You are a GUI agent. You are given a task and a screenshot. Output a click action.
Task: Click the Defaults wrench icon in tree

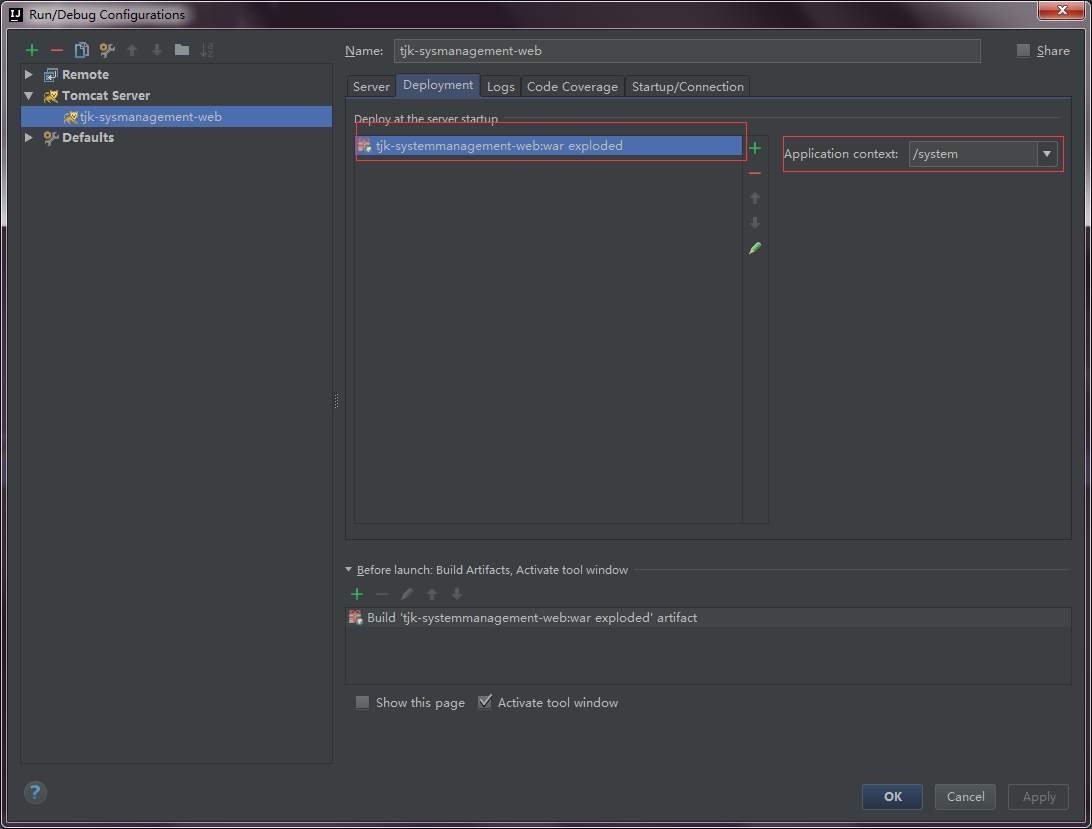[x=51, y=138]
